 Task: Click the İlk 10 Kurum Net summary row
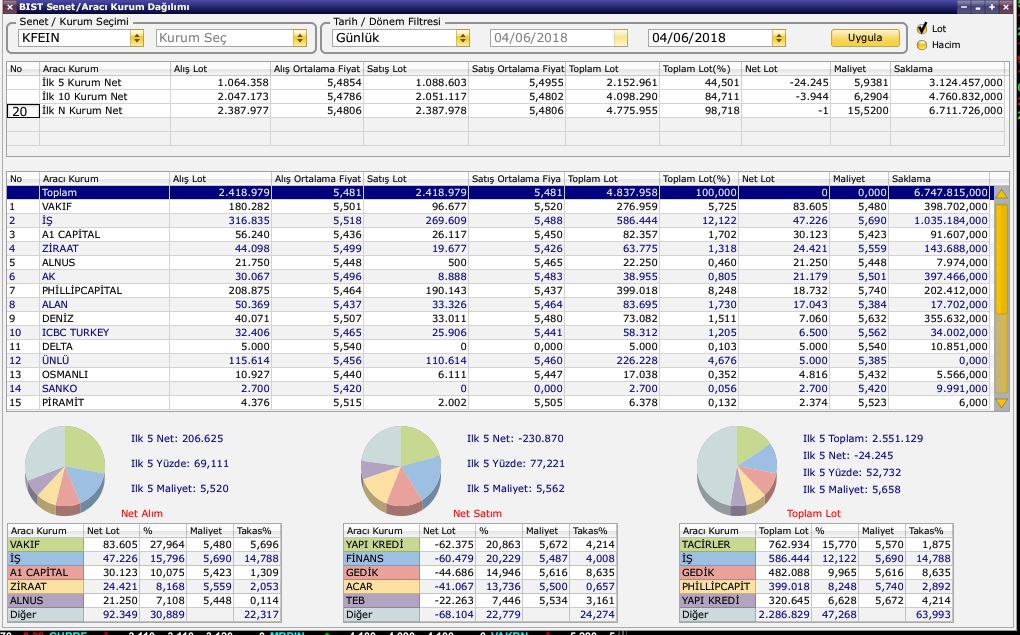507,96
